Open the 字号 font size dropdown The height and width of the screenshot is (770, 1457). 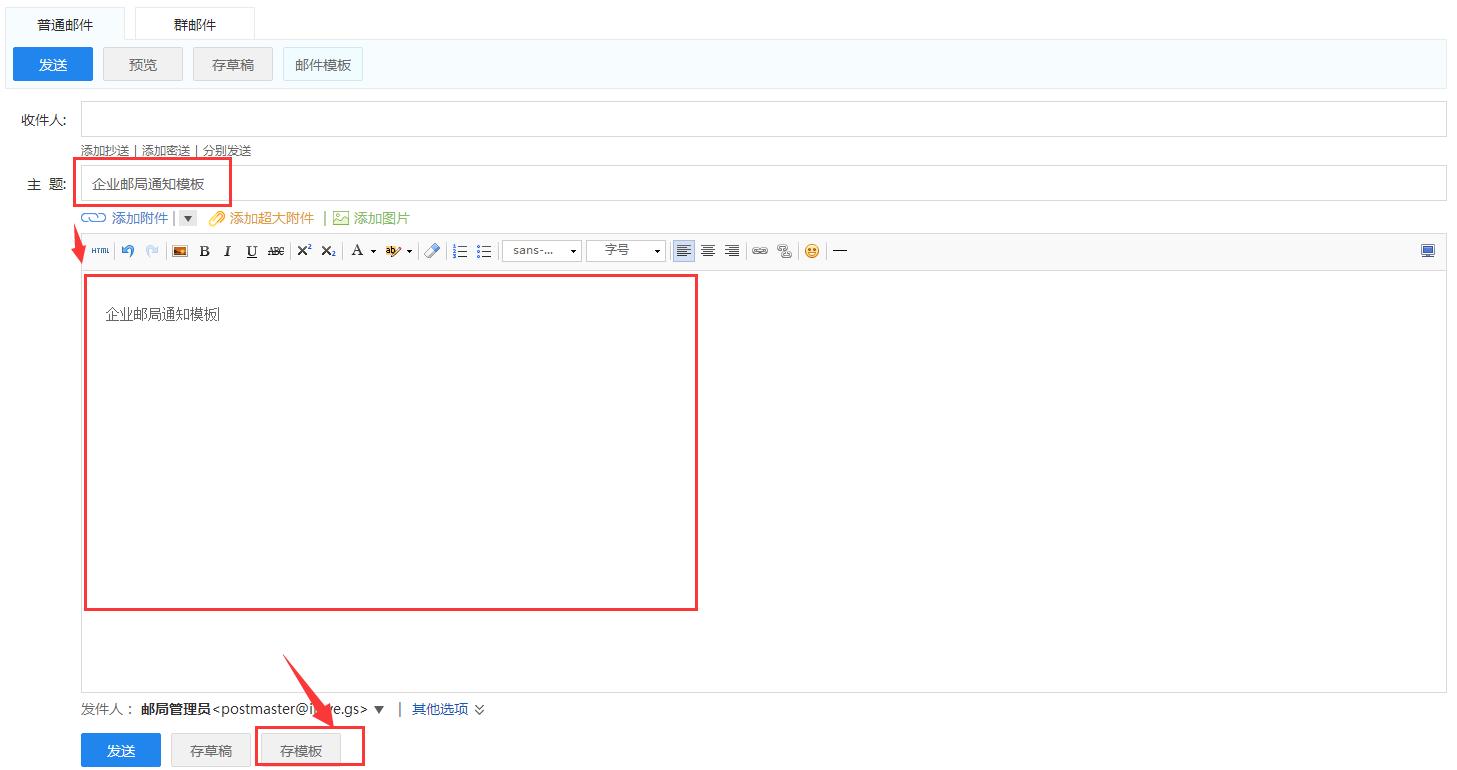coord(626,251)
